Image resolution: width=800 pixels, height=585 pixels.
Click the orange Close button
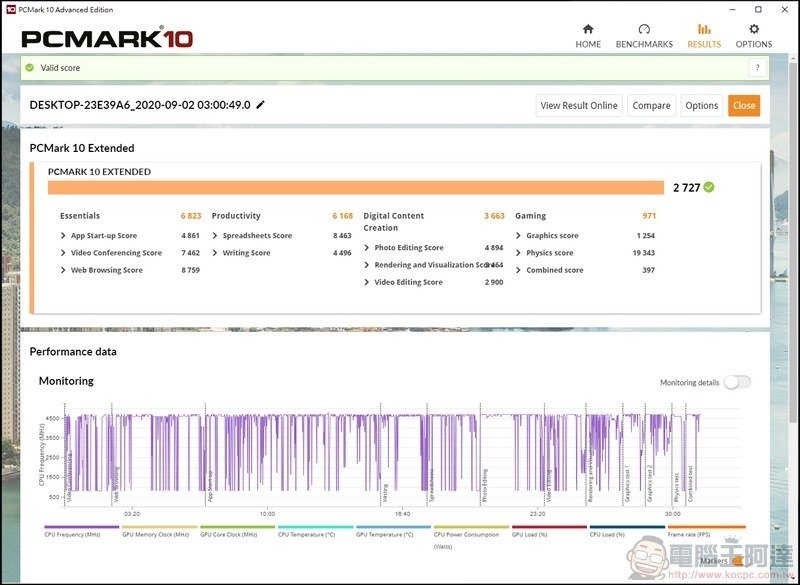coord(743,105)
